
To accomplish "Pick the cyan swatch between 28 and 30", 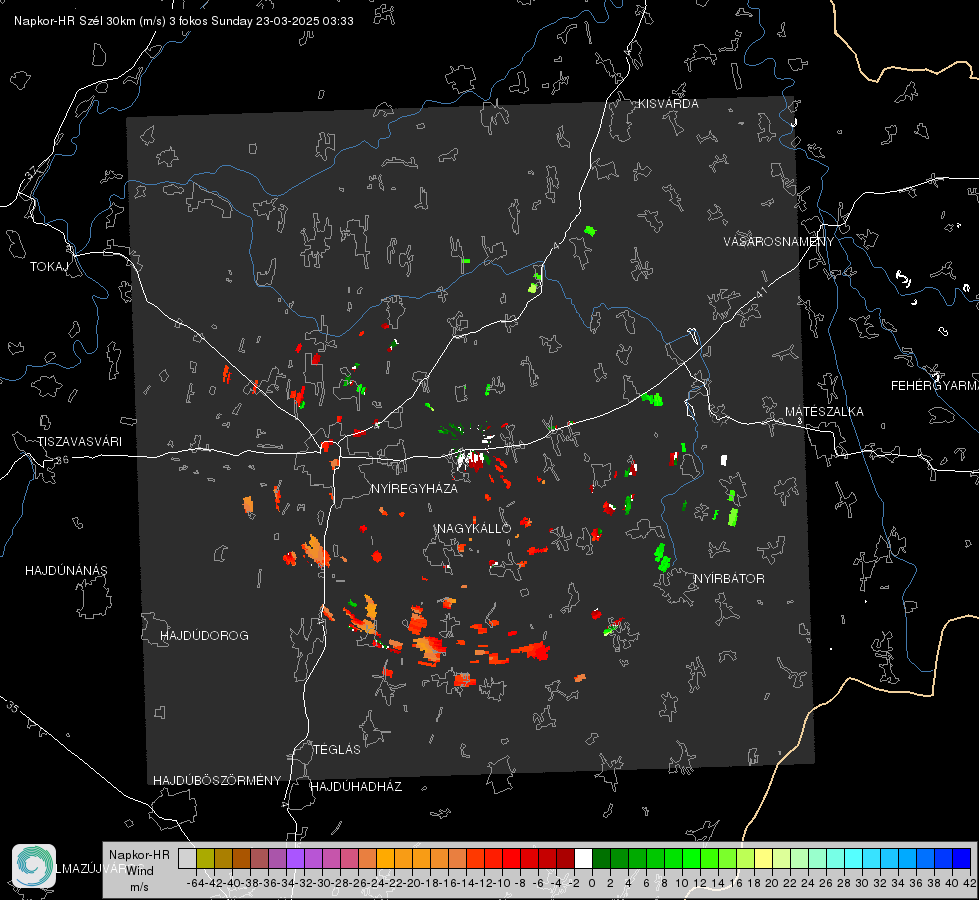I will pyautogui.click(x=854, y=858).
